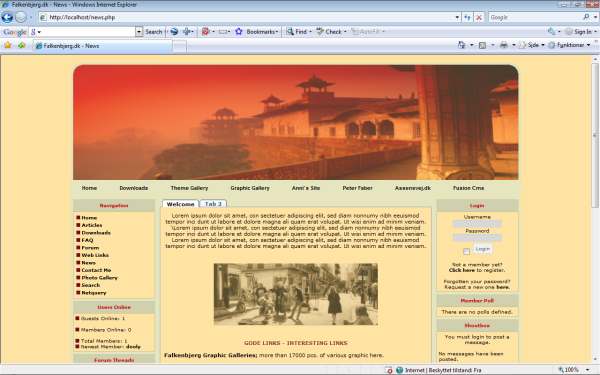600x375 pixels.
Task: Open Favorites Center star icon
Action: (x=8, y=46)
